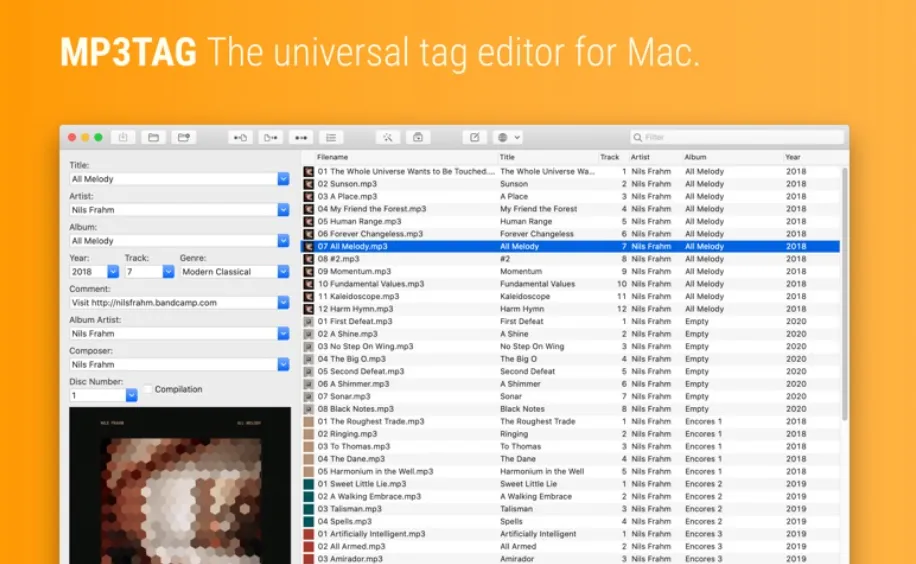The height and width of the screenshot is (564, 916).
Task: Click cover icon beside 12 Harm Hymn.mp3
Action: coord(308,309)
